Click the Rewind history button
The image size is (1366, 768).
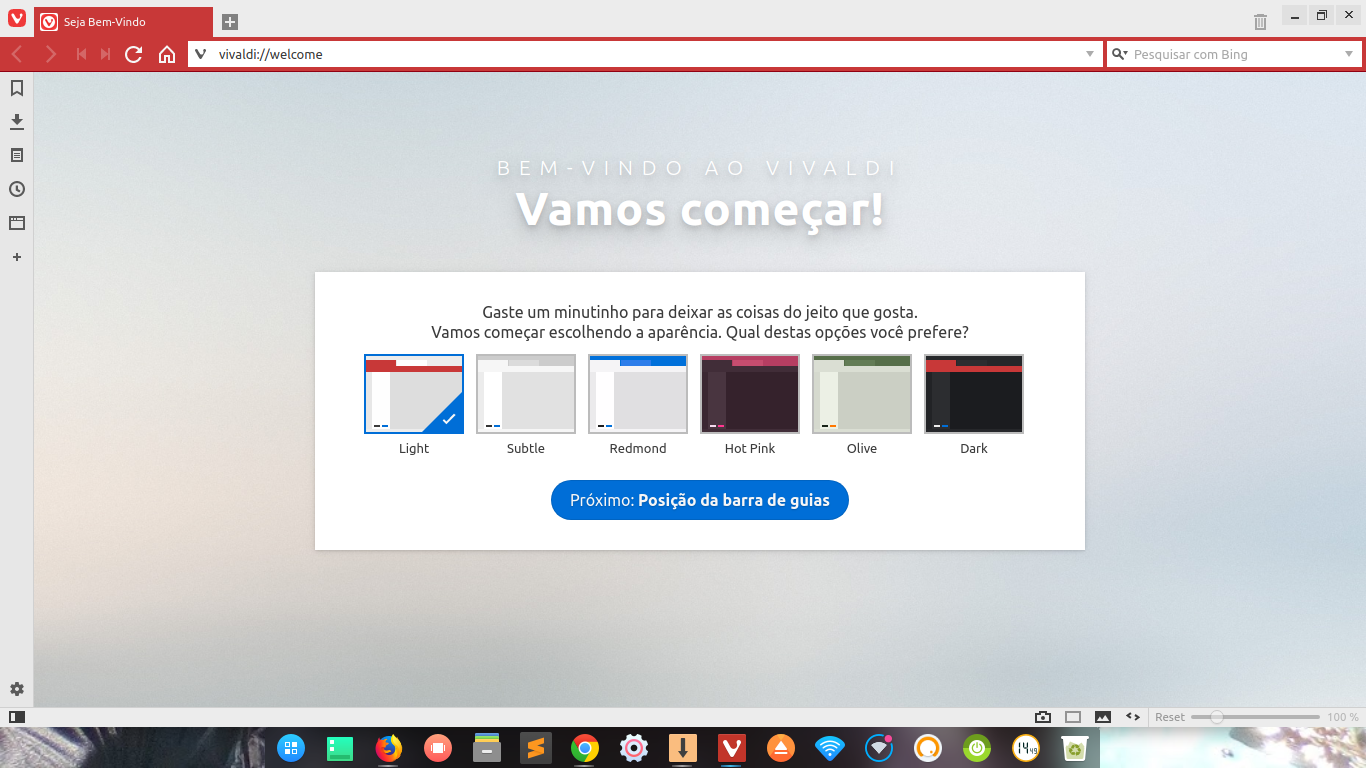(81, 54)
